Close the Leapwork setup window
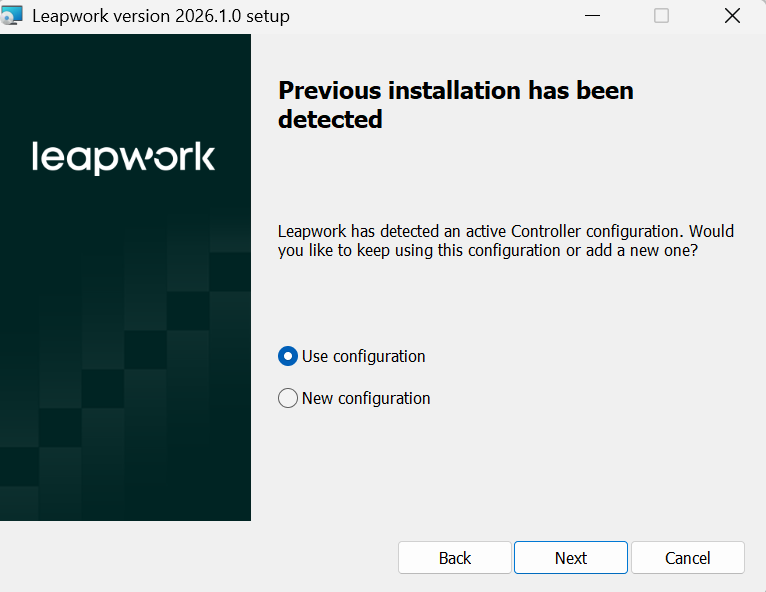Screen dimensions: 766x592 point(732,16)
